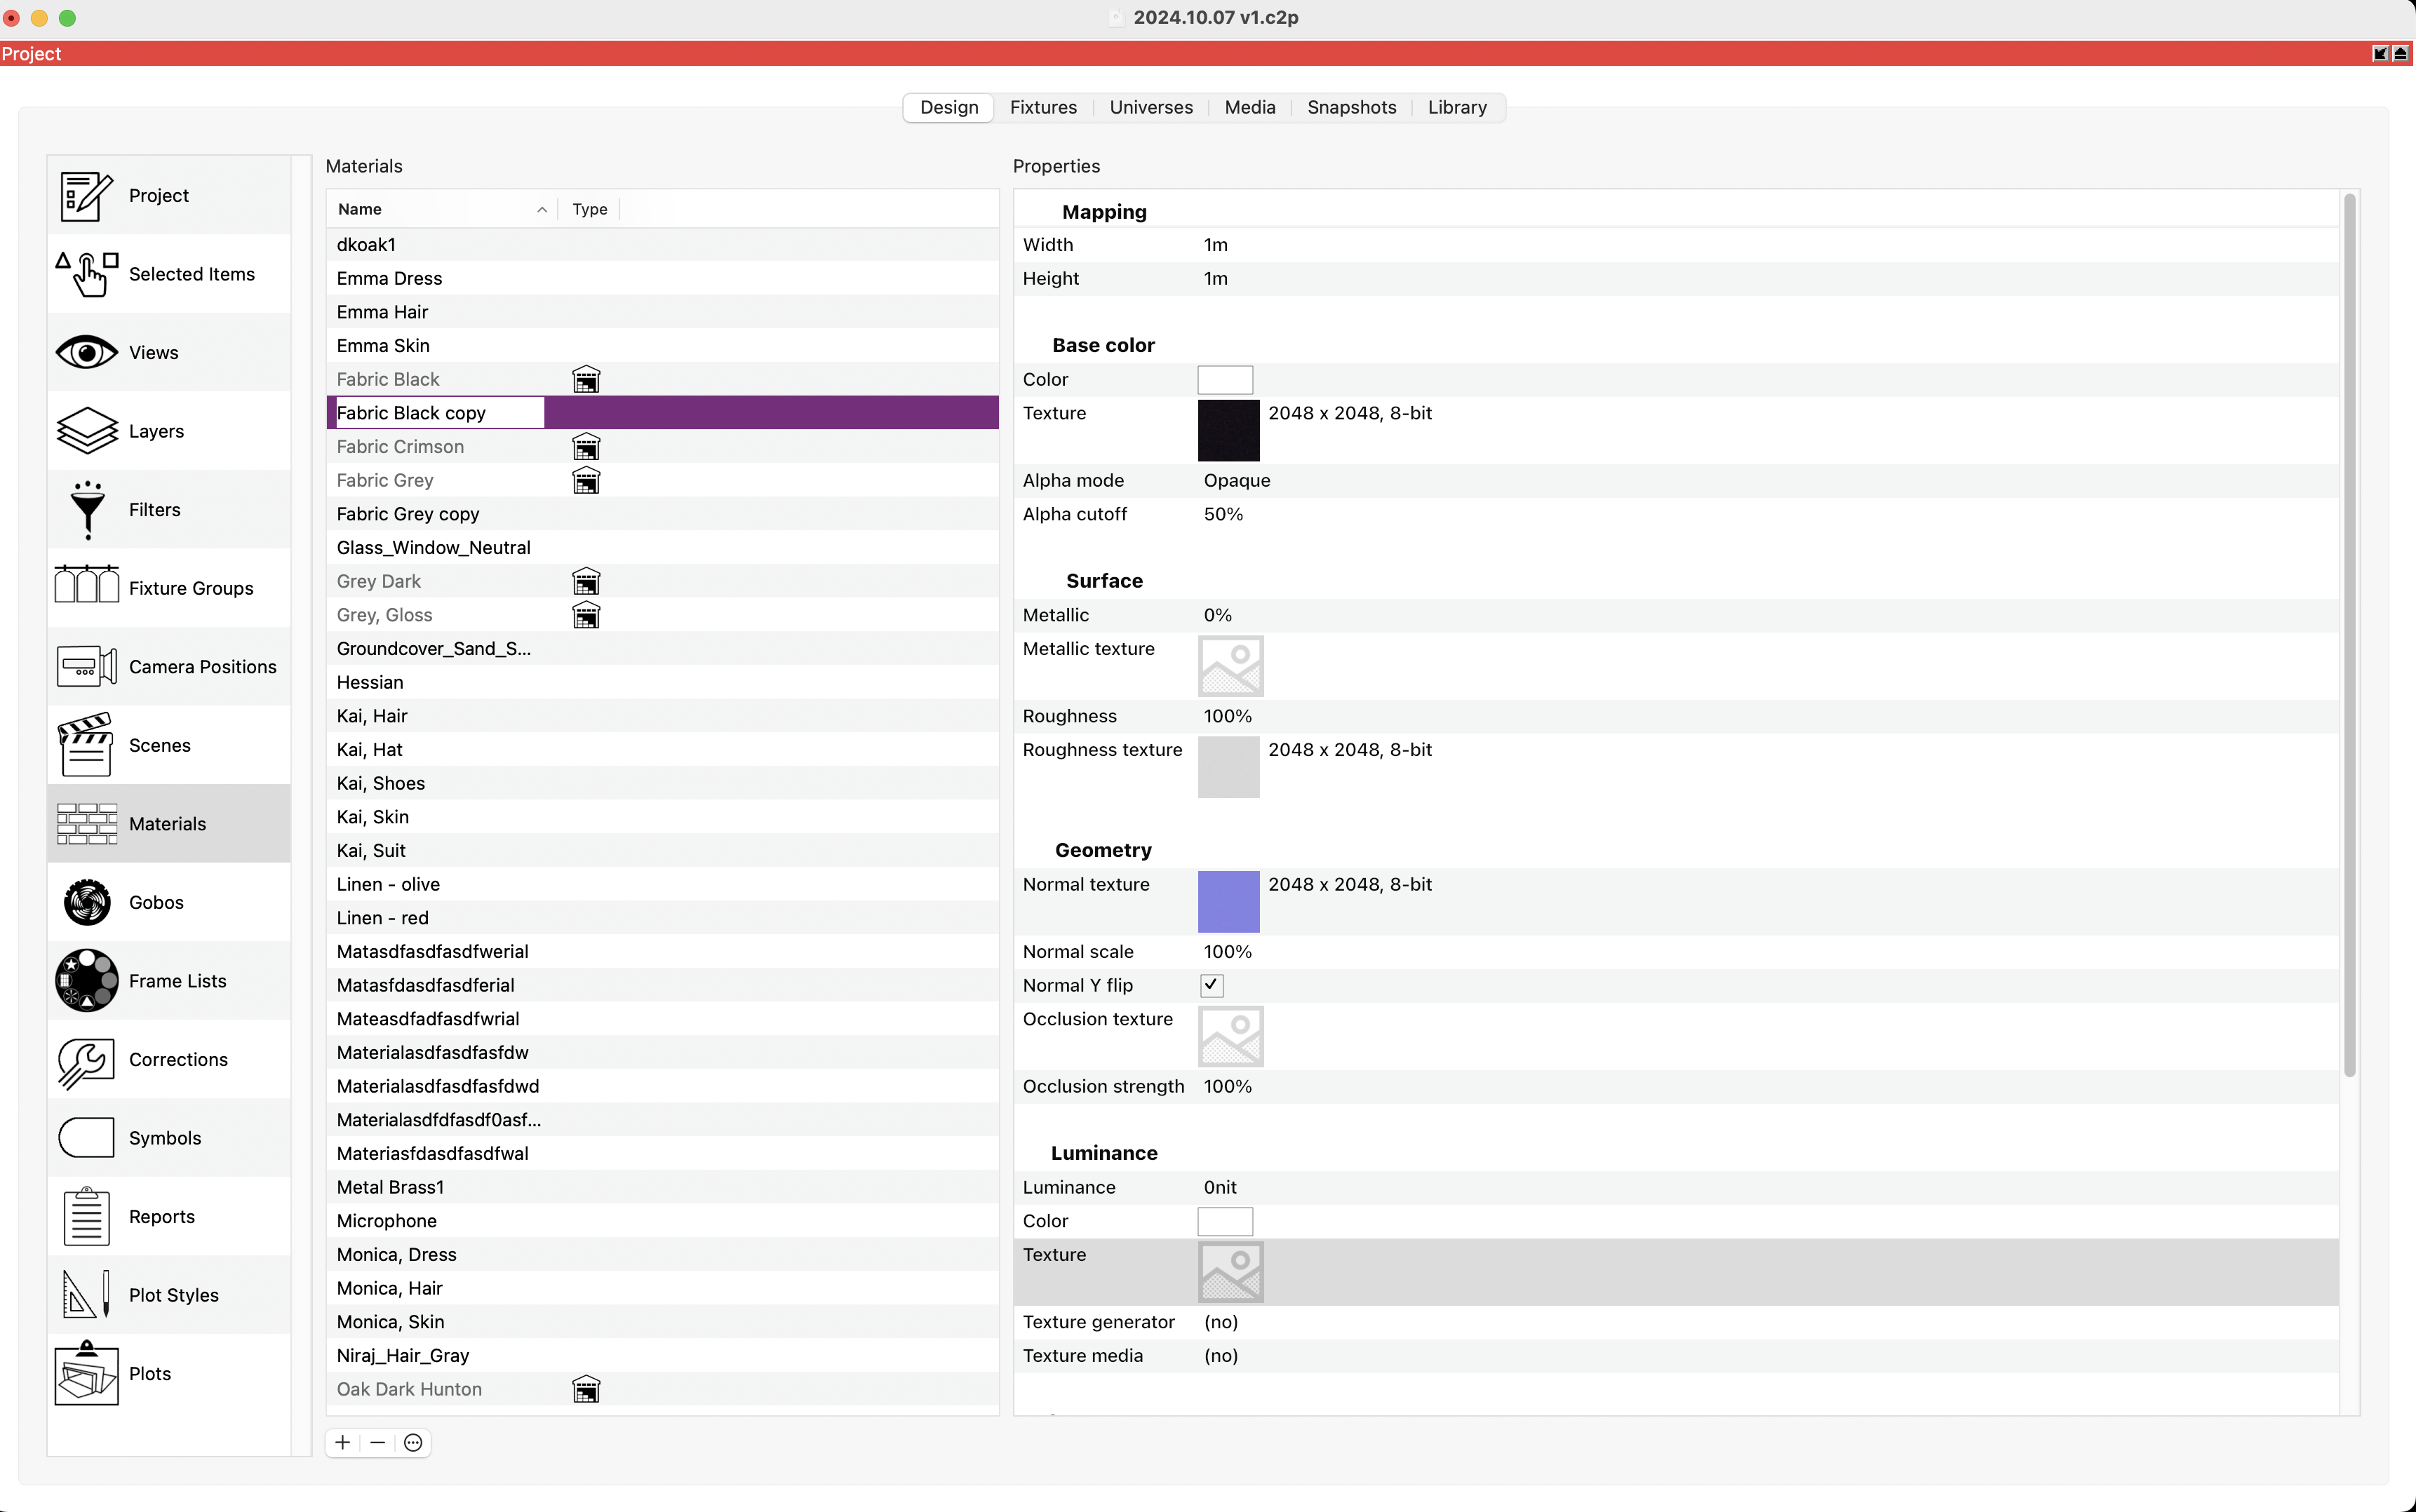Image resolution: width=2416 pixels, height=1512 pixels.
Task: Open the Gobos section icon
Action: [87, 902]
